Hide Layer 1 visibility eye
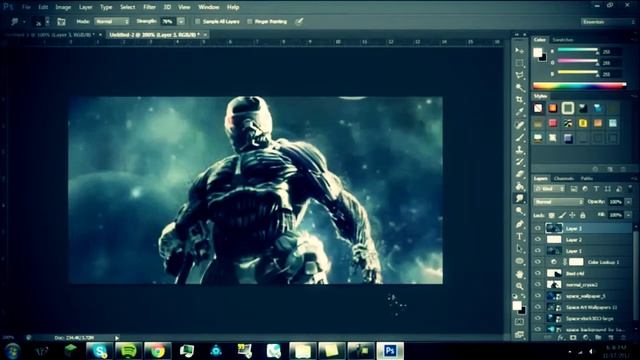 (x=538, y=251)
